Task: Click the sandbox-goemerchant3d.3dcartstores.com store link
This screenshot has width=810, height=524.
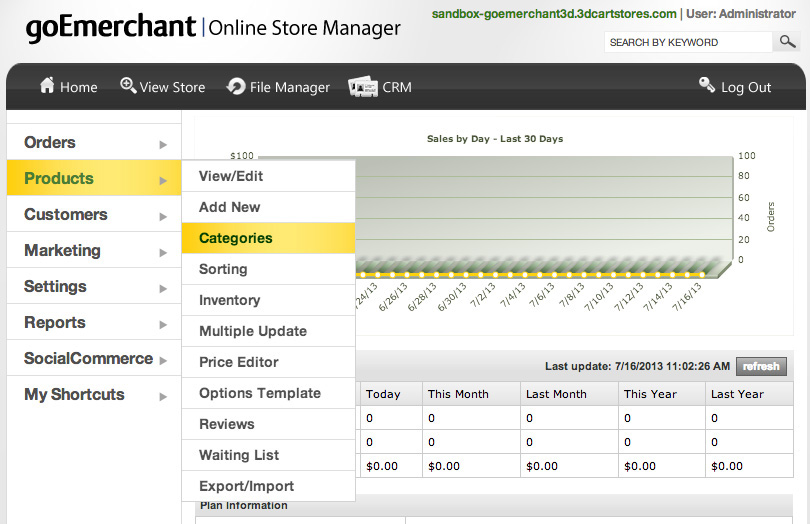Action: point(554,14)
